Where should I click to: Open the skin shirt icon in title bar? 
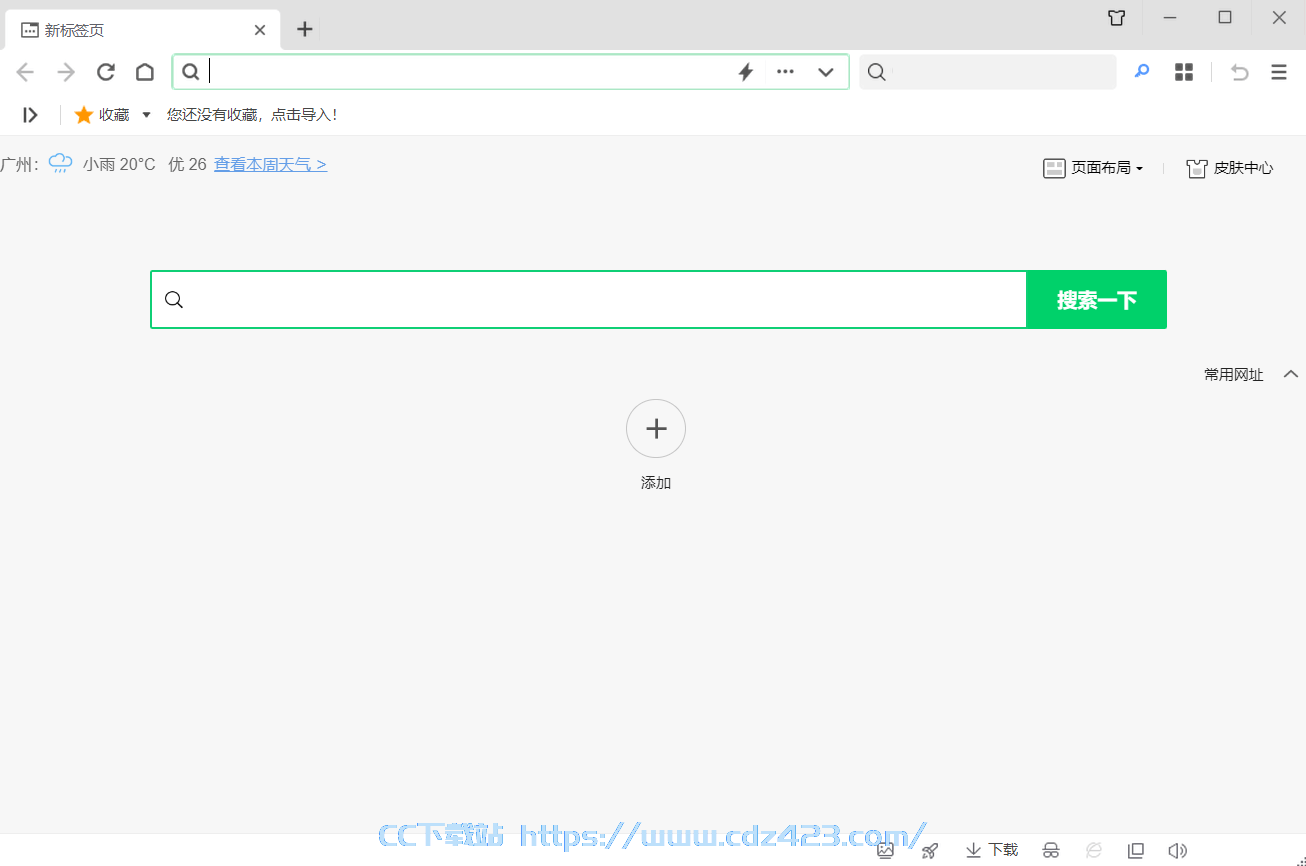tap(1117, 18)
